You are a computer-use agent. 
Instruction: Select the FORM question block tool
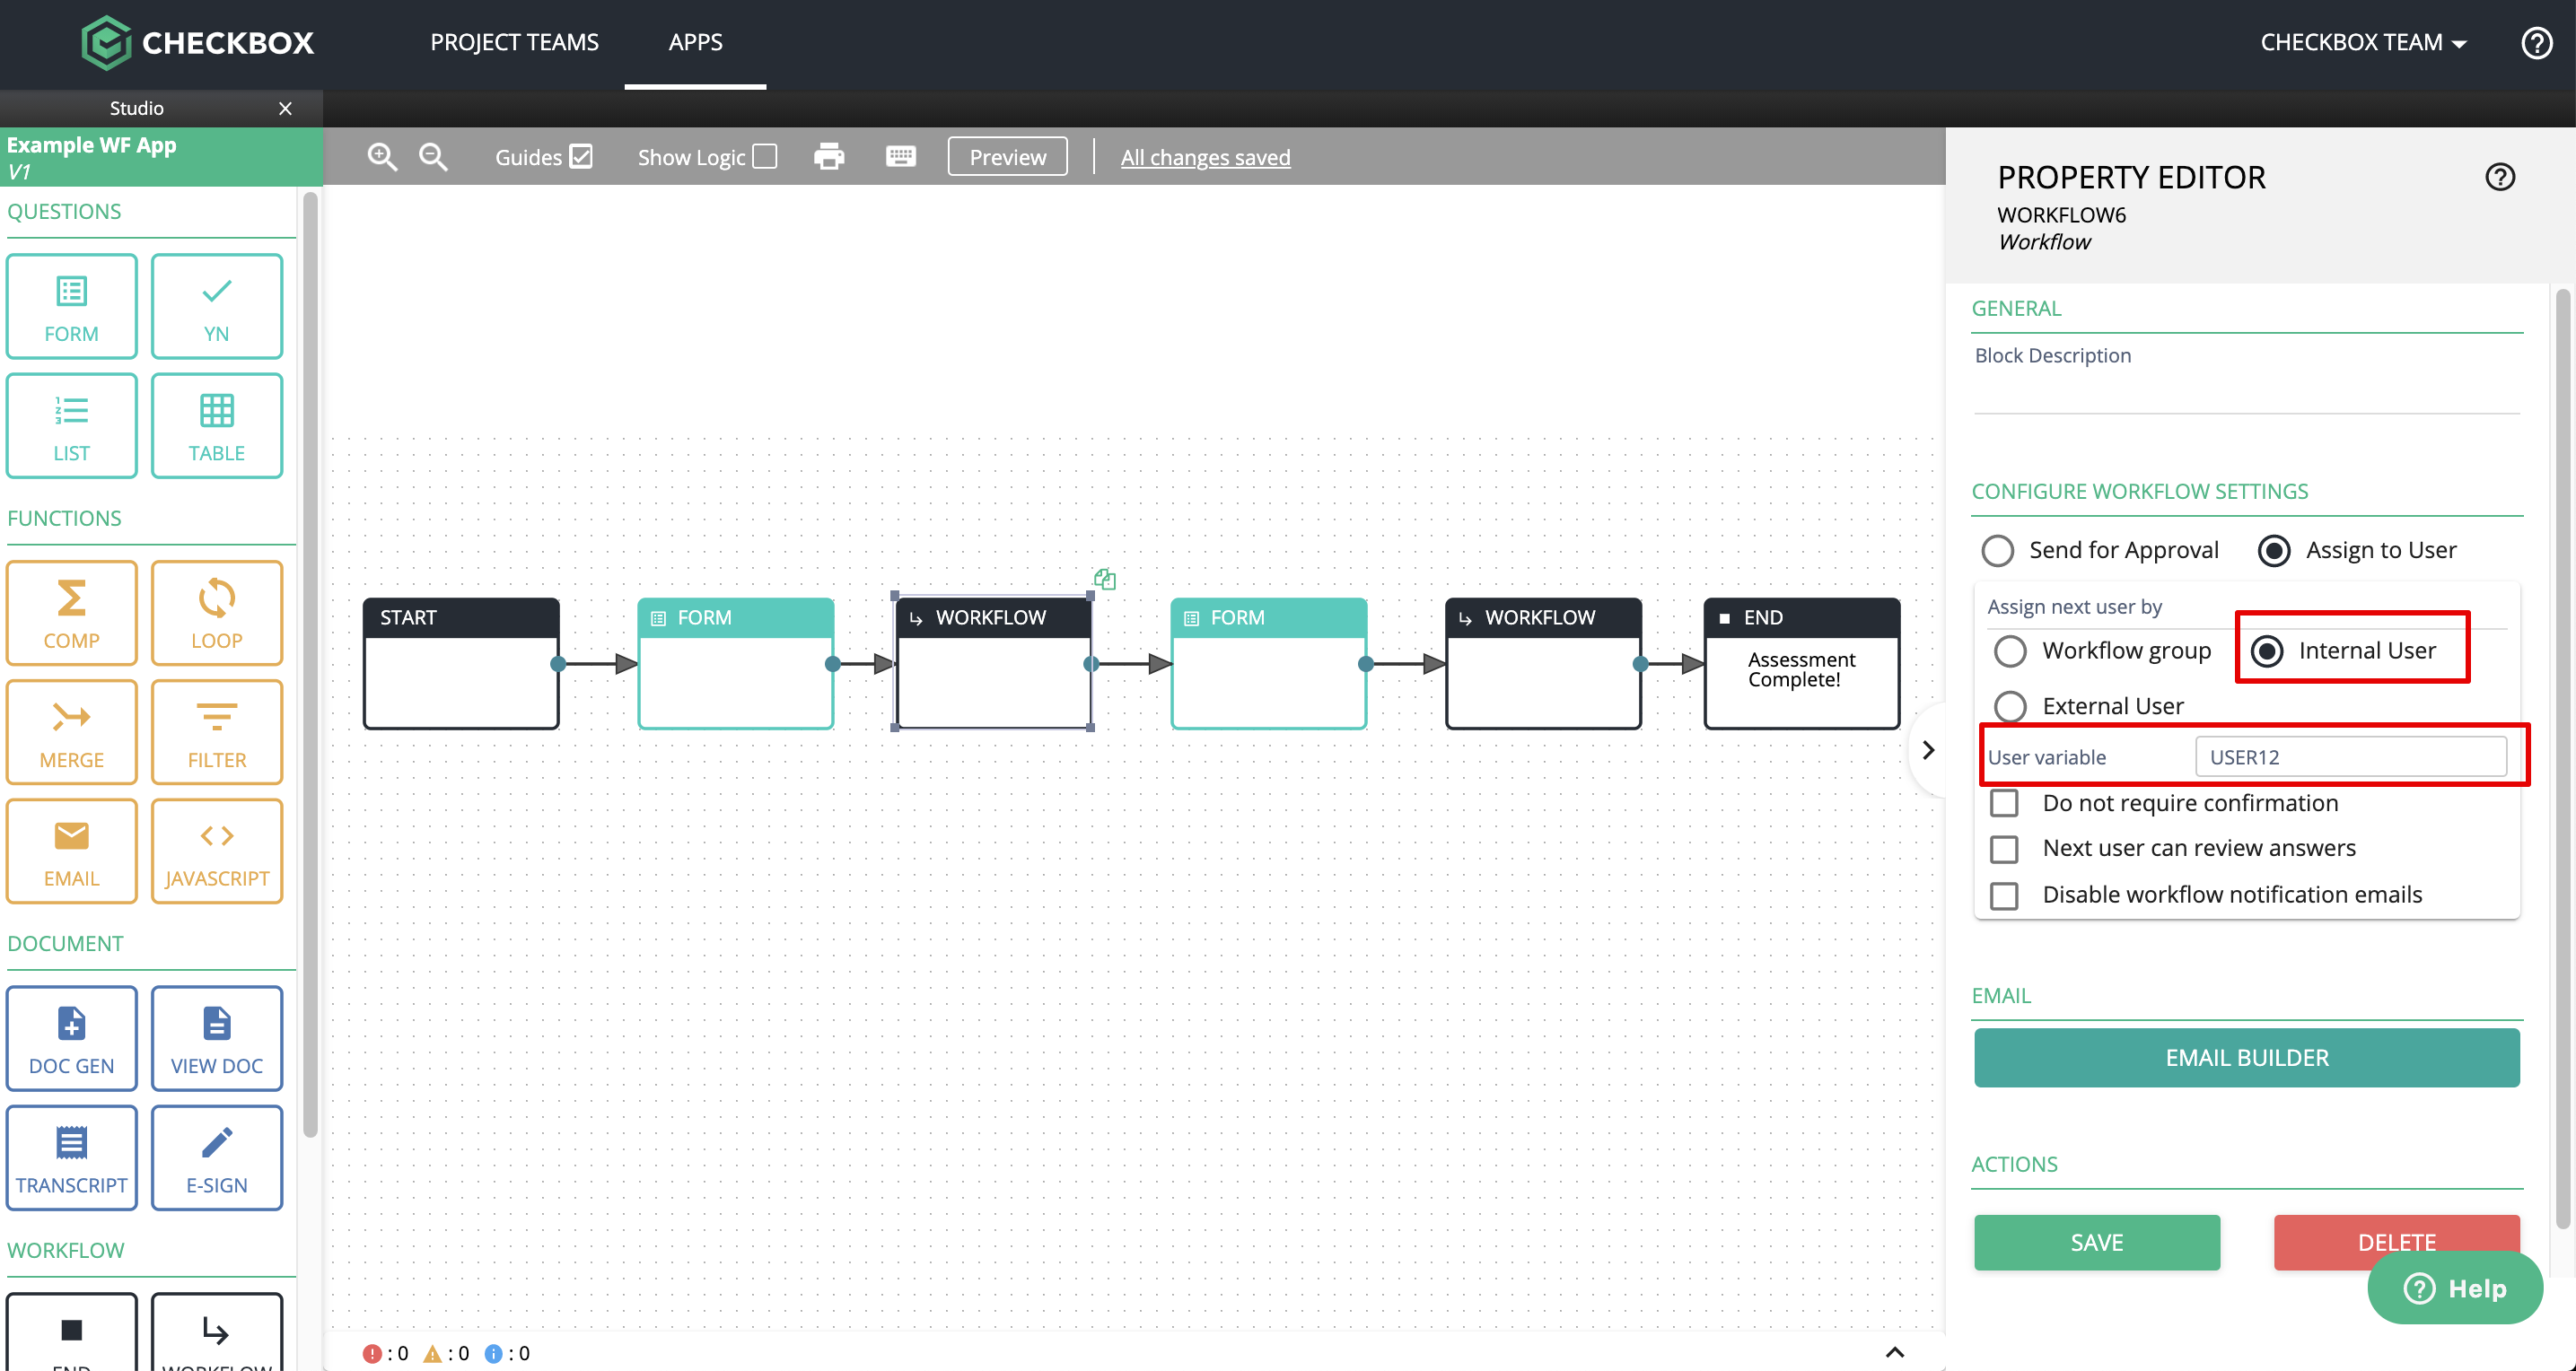[71, 306]
